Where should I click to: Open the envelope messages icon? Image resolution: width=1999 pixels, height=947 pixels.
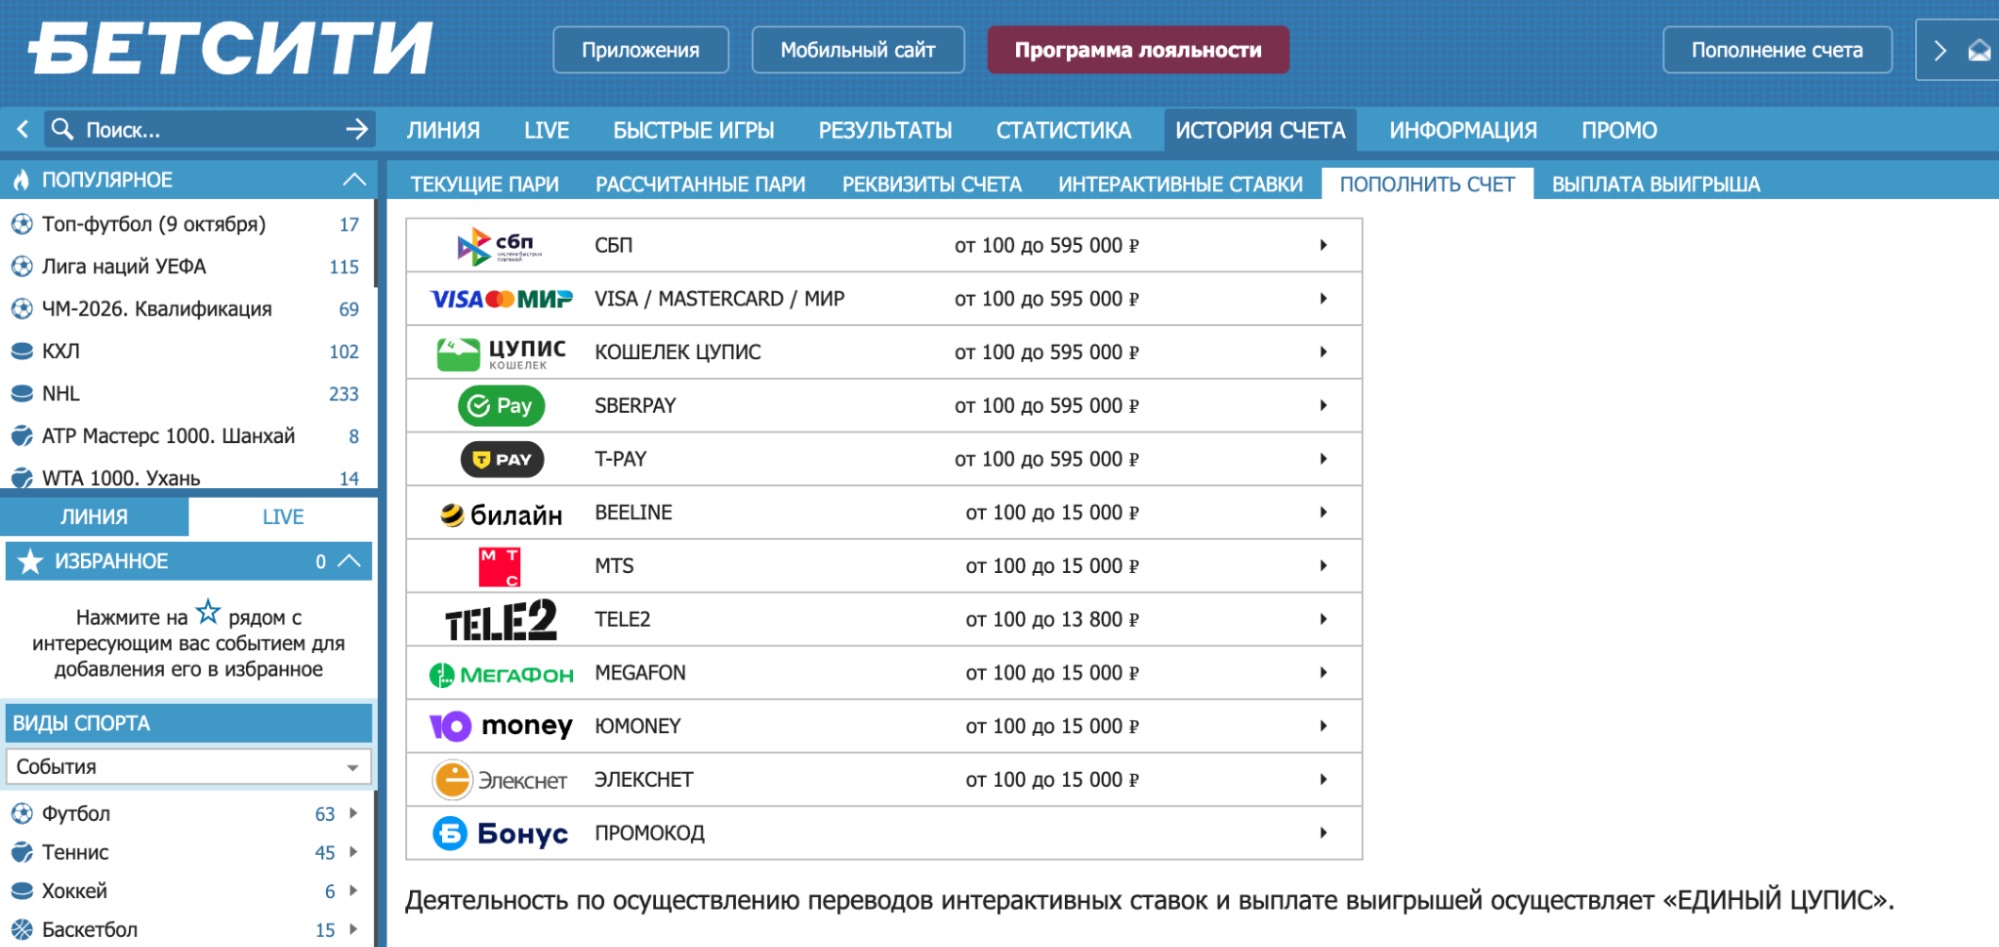1980,50
